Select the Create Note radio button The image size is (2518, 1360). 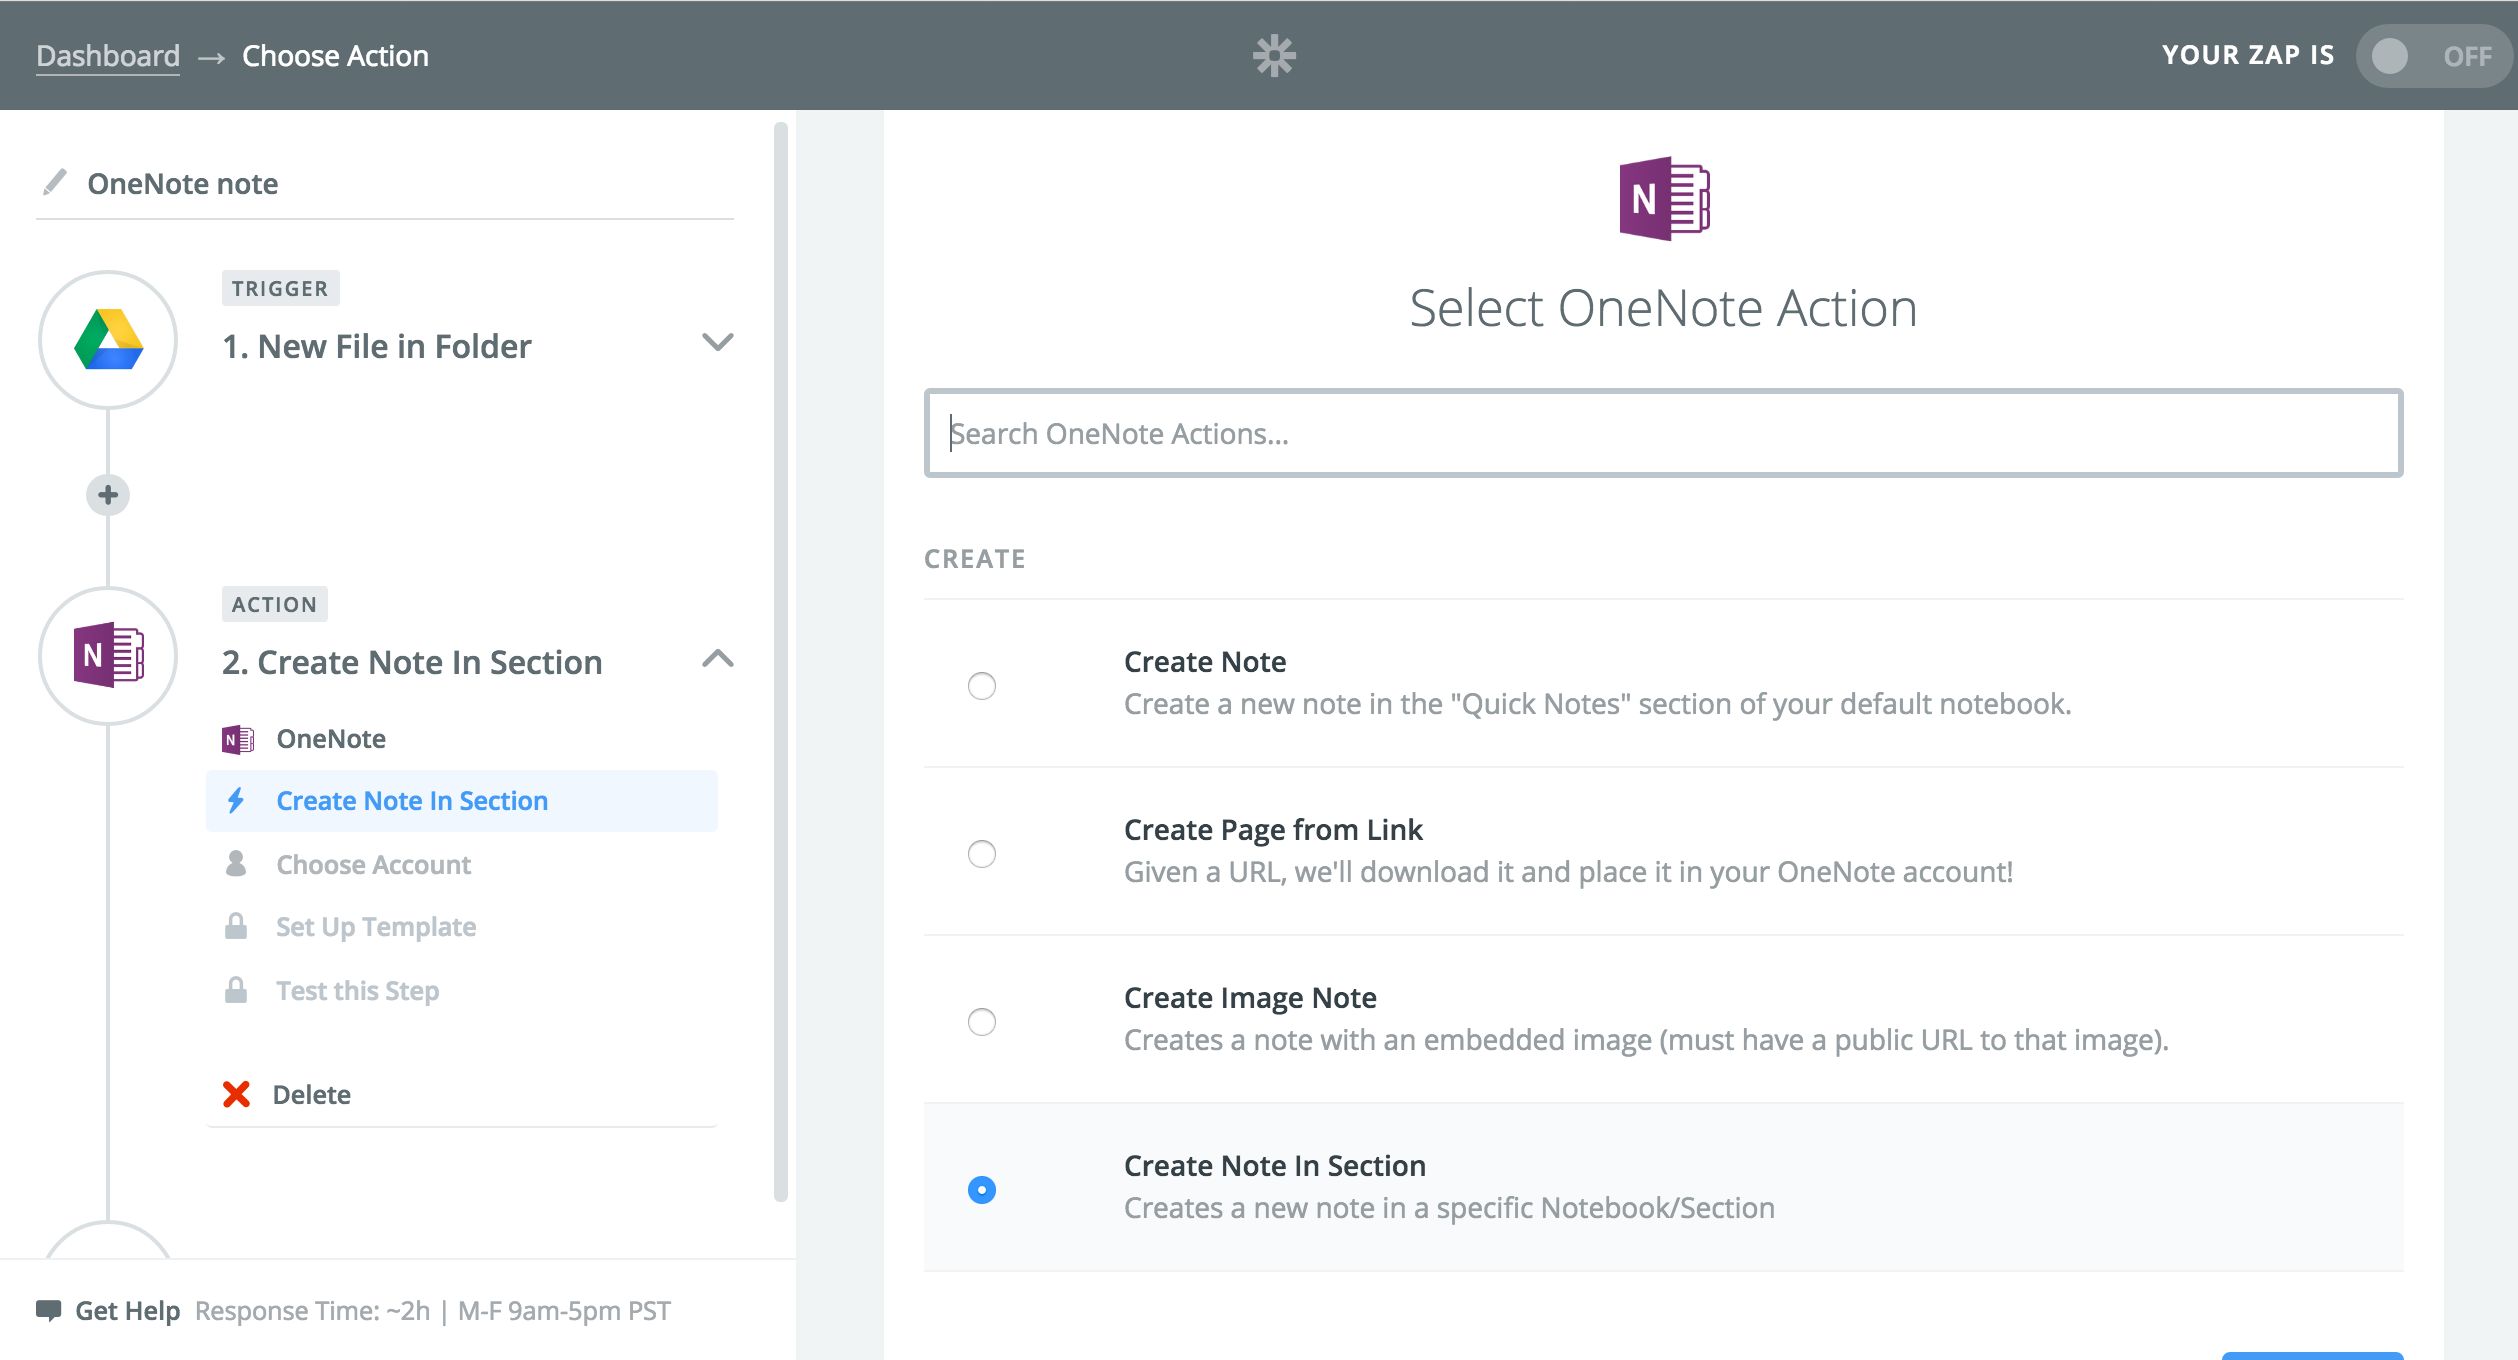(x=982, y=686)
